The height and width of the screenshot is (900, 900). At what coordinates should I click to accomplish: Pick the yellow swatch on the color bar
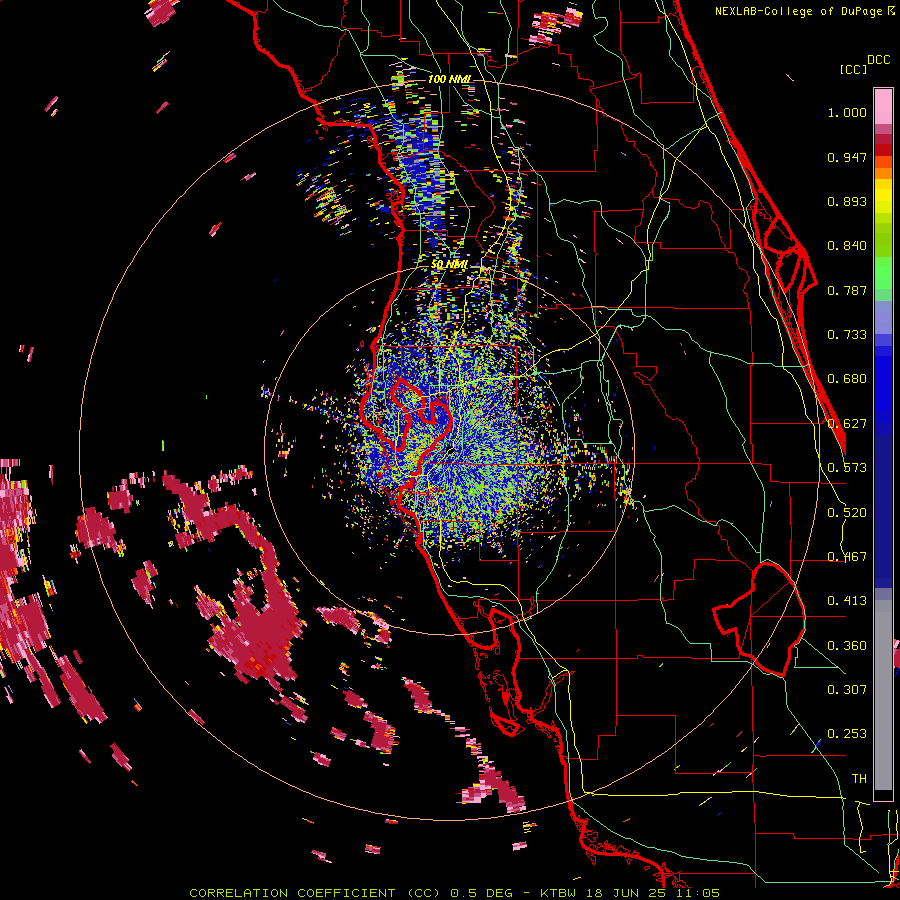click(x=883, y=195)
